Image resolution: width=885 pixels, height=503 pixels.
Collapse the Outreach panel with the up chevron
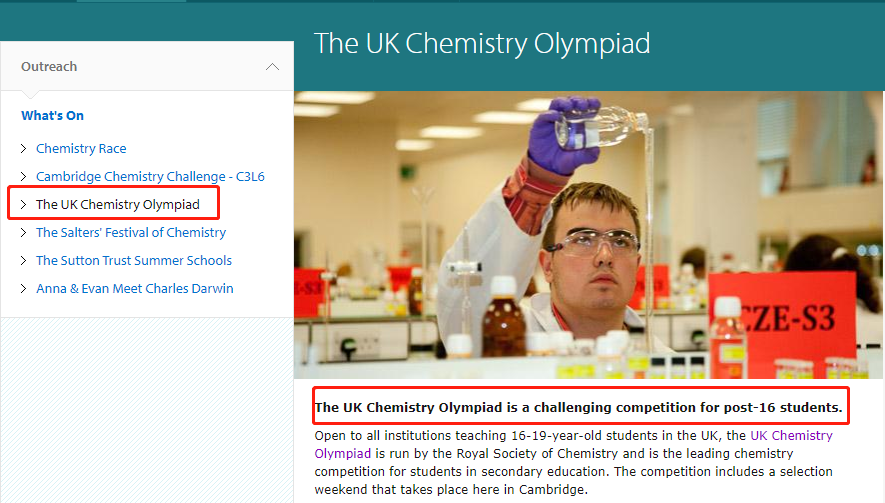[x=272, y=67]
